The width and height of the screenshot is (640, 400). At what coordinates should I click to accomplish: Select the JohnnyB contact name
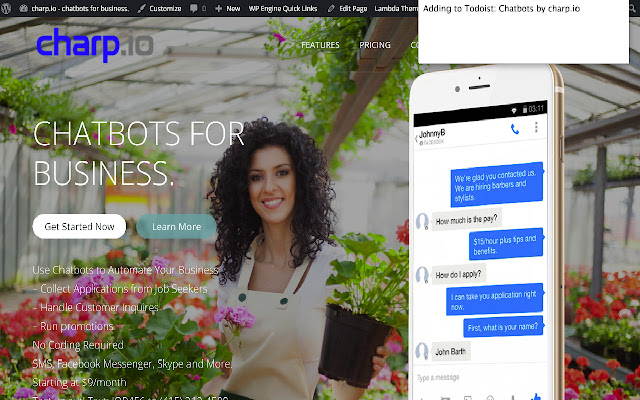(432, 133)
